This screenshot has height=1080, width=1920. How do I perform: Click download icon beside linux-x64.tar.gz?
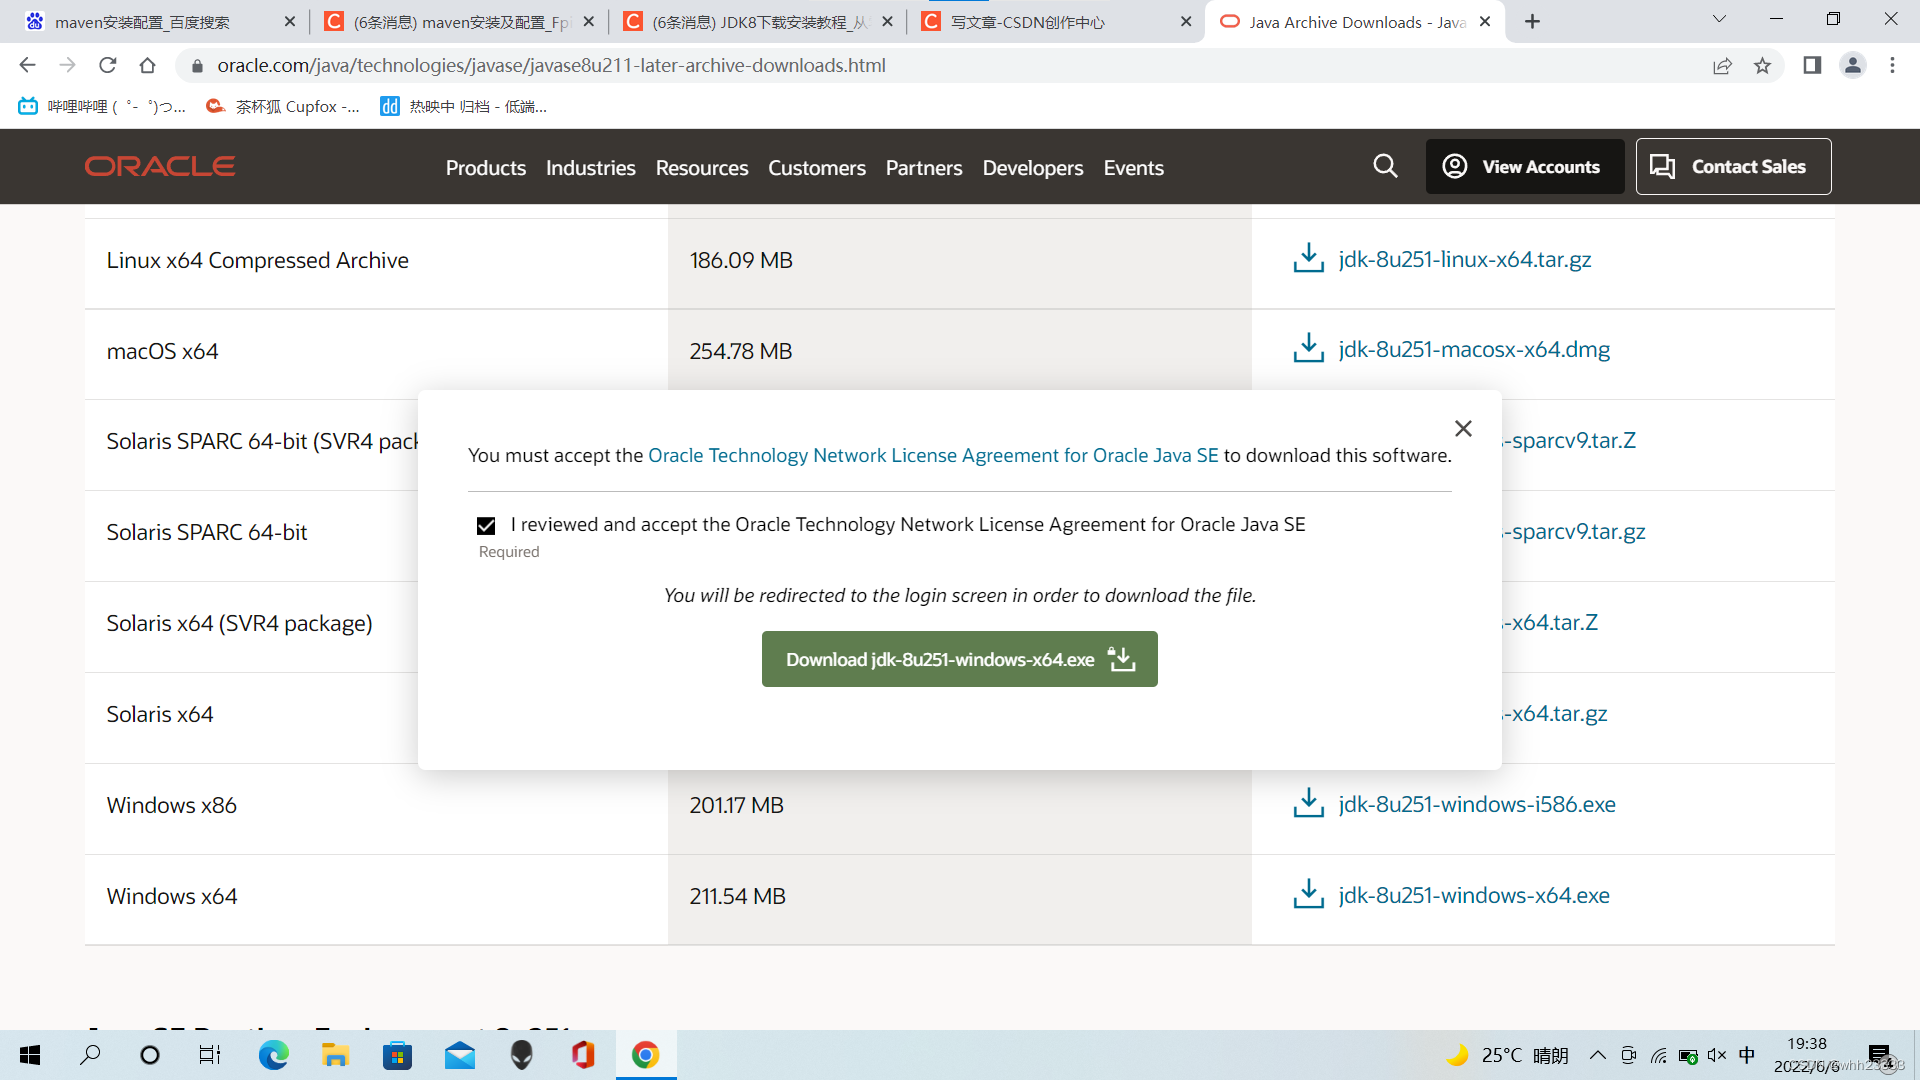[x=1308, y=258]
